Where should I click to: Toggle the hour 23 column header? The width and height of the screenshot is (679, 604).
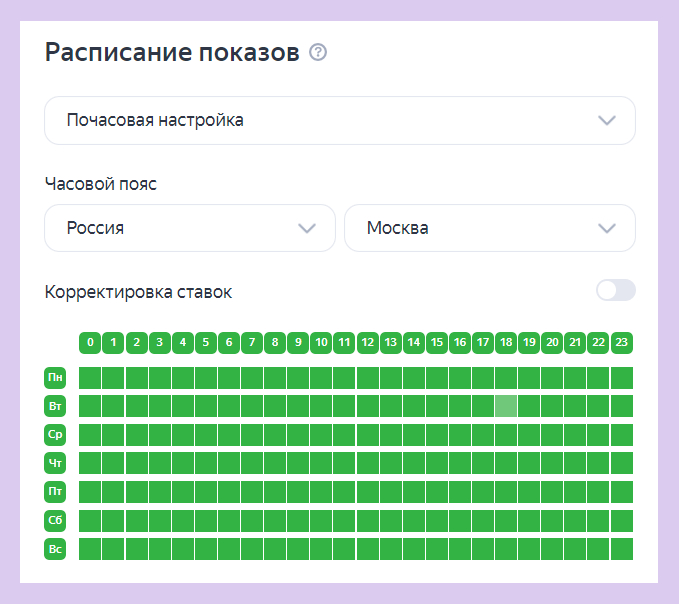coord(622,343)
